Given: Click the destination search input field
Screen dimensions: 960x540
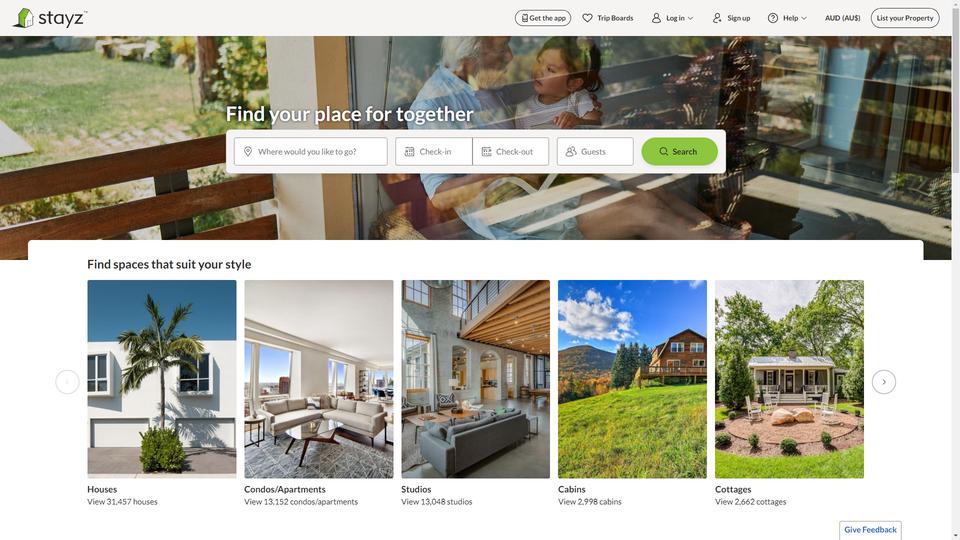Looking at the screenshot, I should pos(310,151).
